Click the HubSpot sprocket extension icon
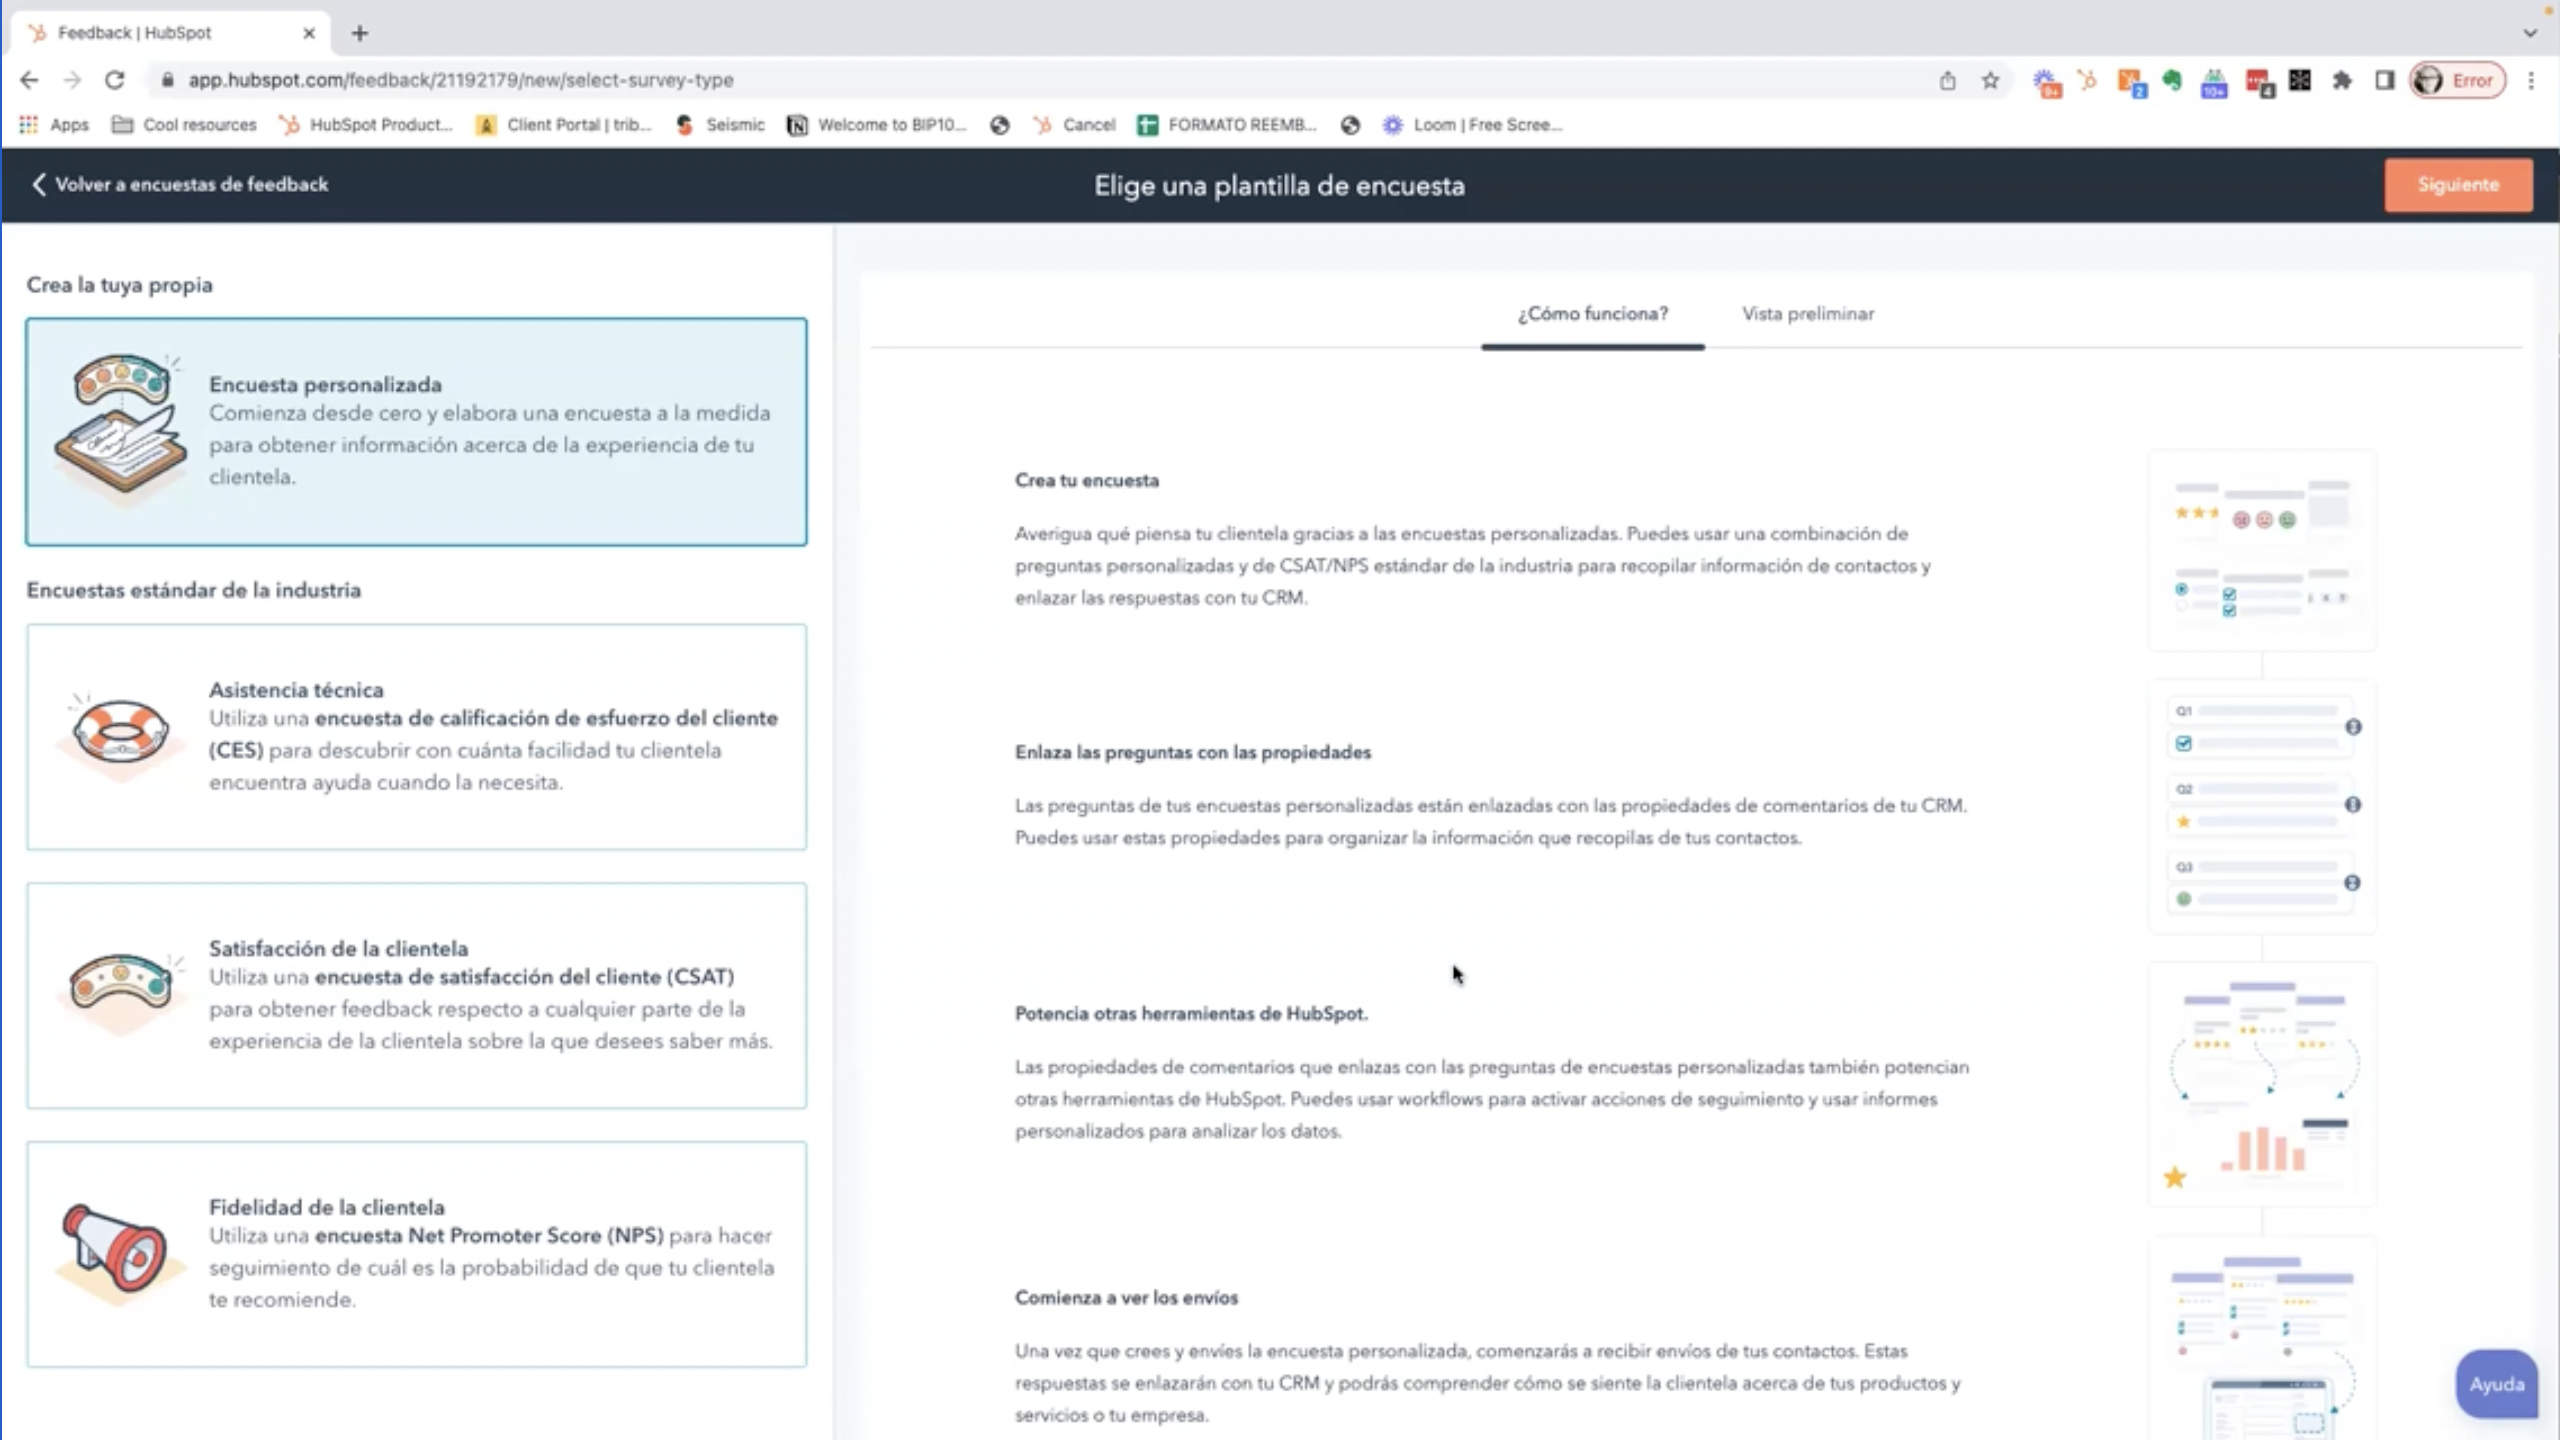This screenshot has height=1440, width=2560. (x=2087, y=80)
